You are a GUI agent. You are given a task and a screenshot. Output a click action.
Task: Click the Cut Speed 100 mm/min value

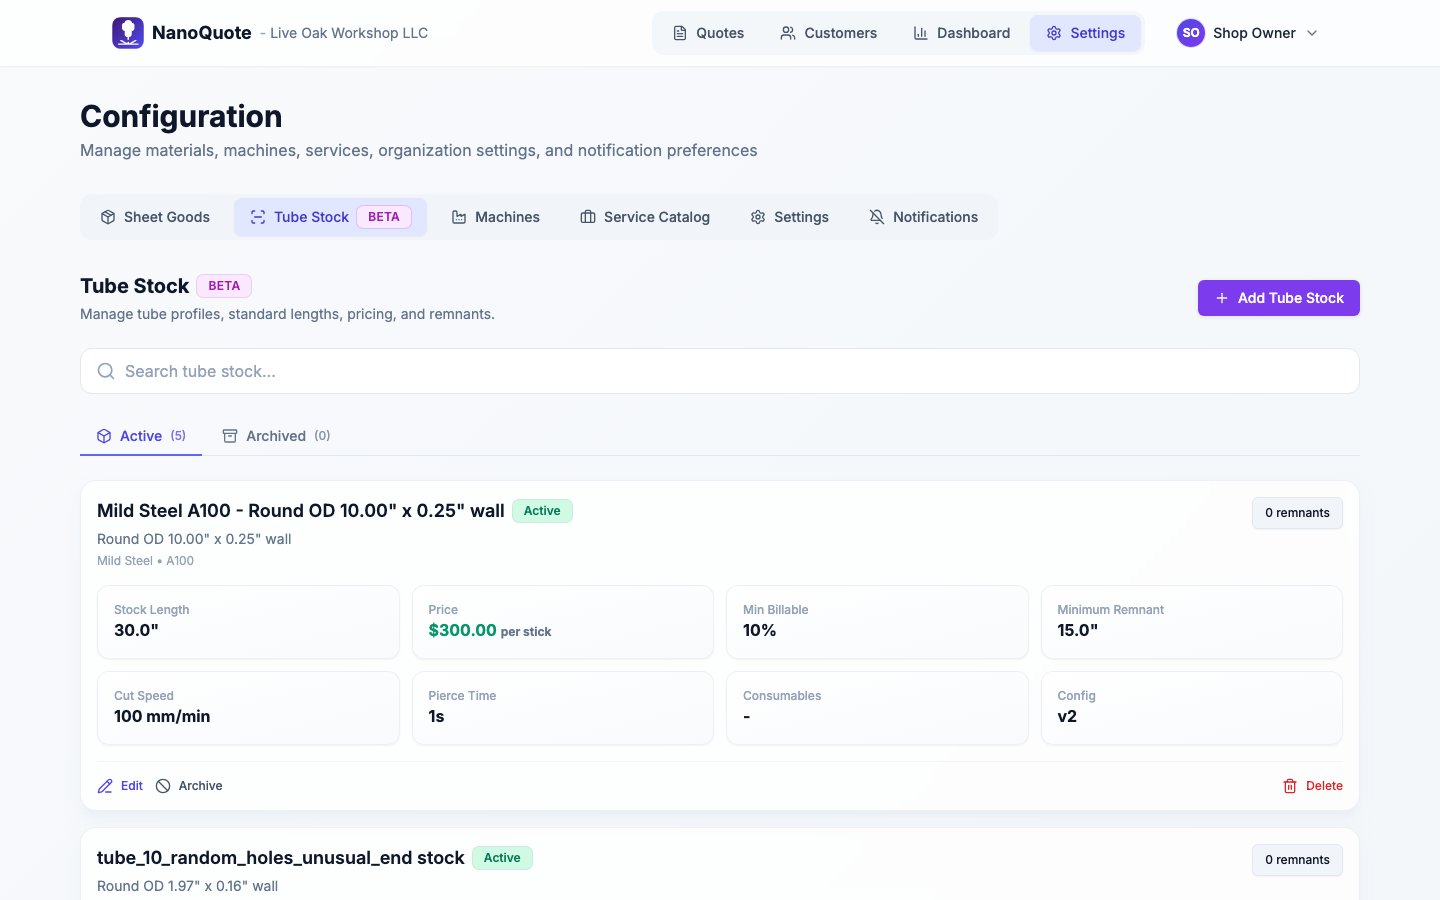click(x=162, y=717)
